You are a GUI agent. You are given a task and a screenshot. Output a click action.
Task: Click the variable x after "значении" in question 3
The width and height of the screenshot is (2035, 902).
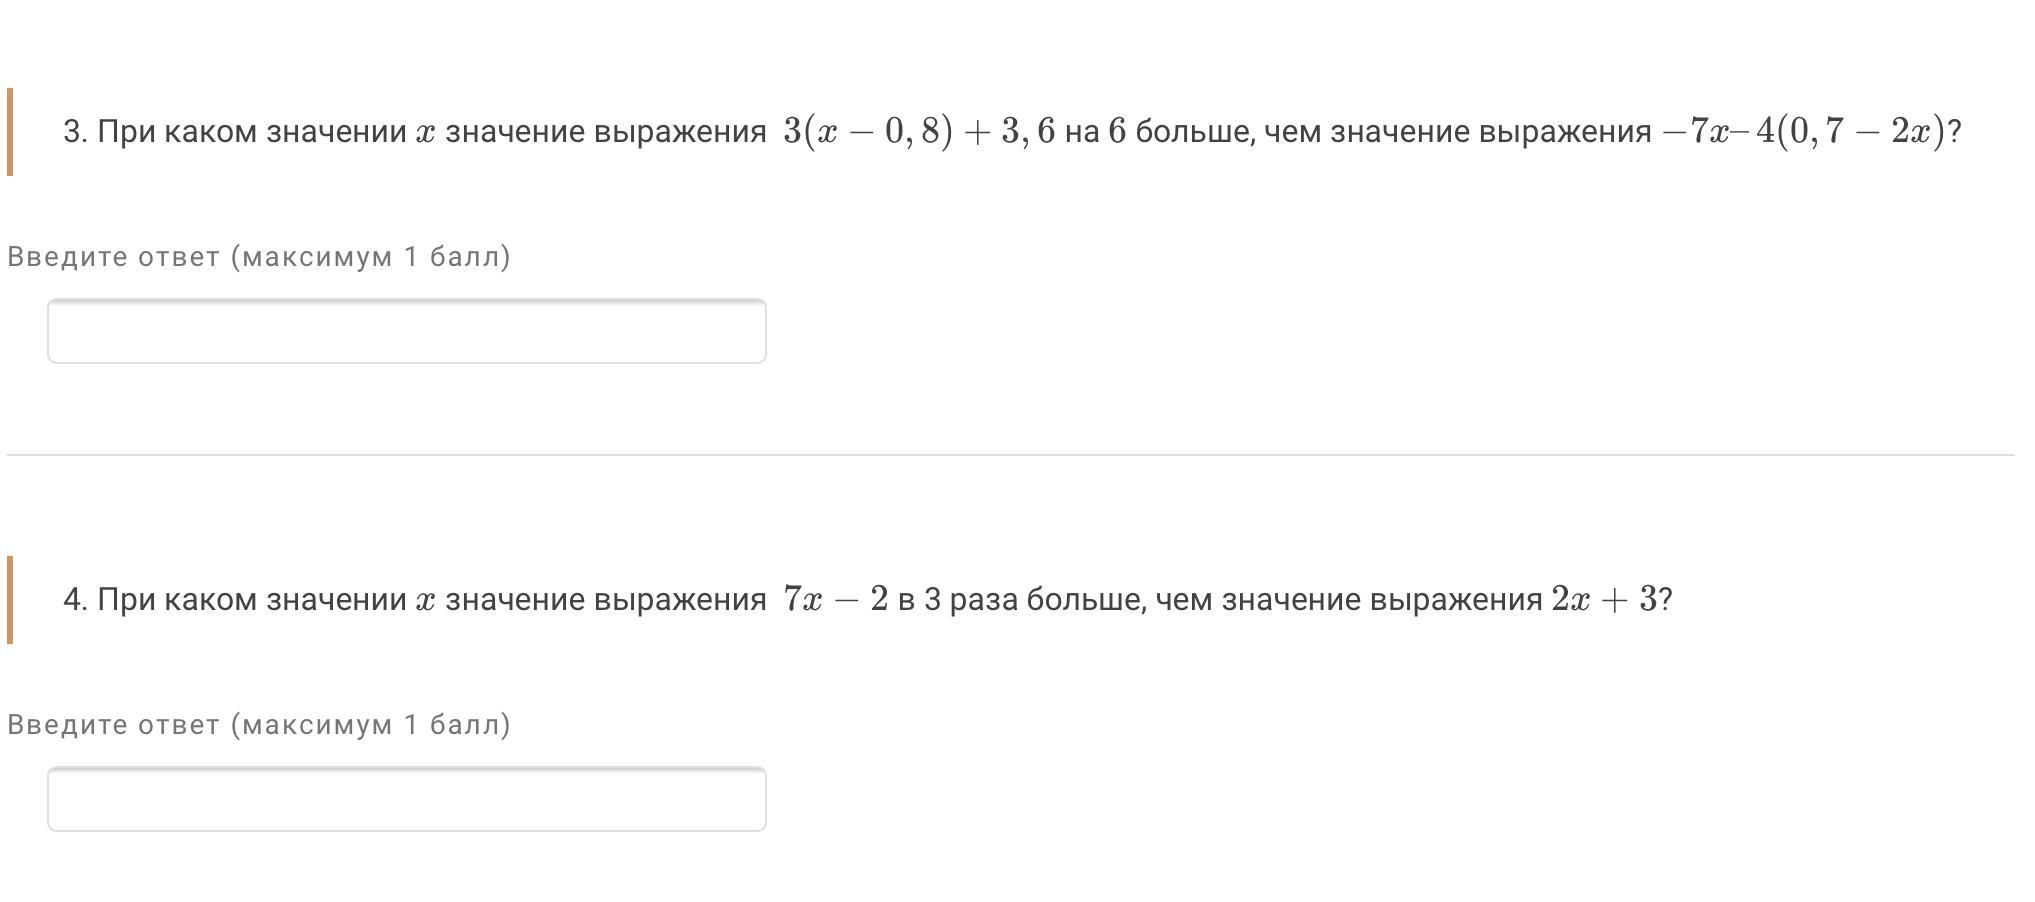[x=425, y=133]
